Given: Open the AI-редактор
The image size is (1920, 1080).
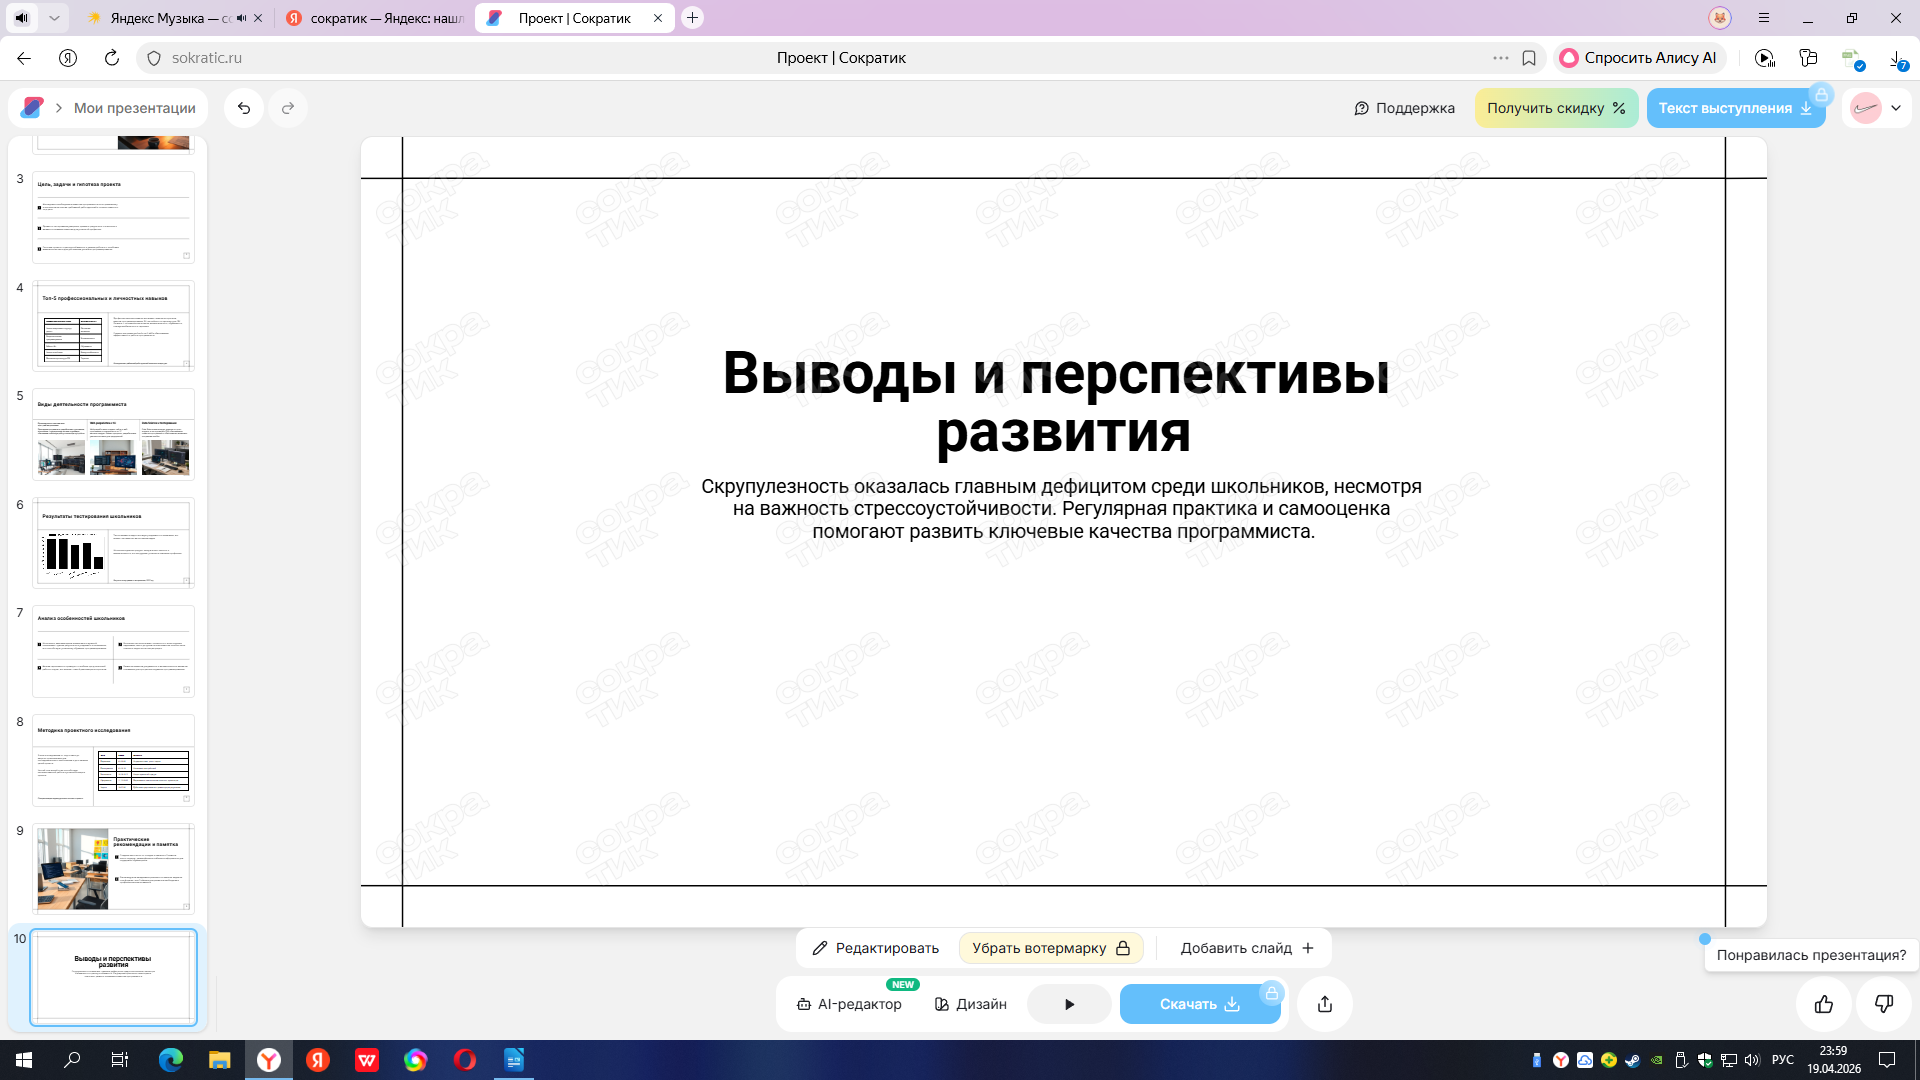Looking at the screenshot, I should tap(849, 1004).
